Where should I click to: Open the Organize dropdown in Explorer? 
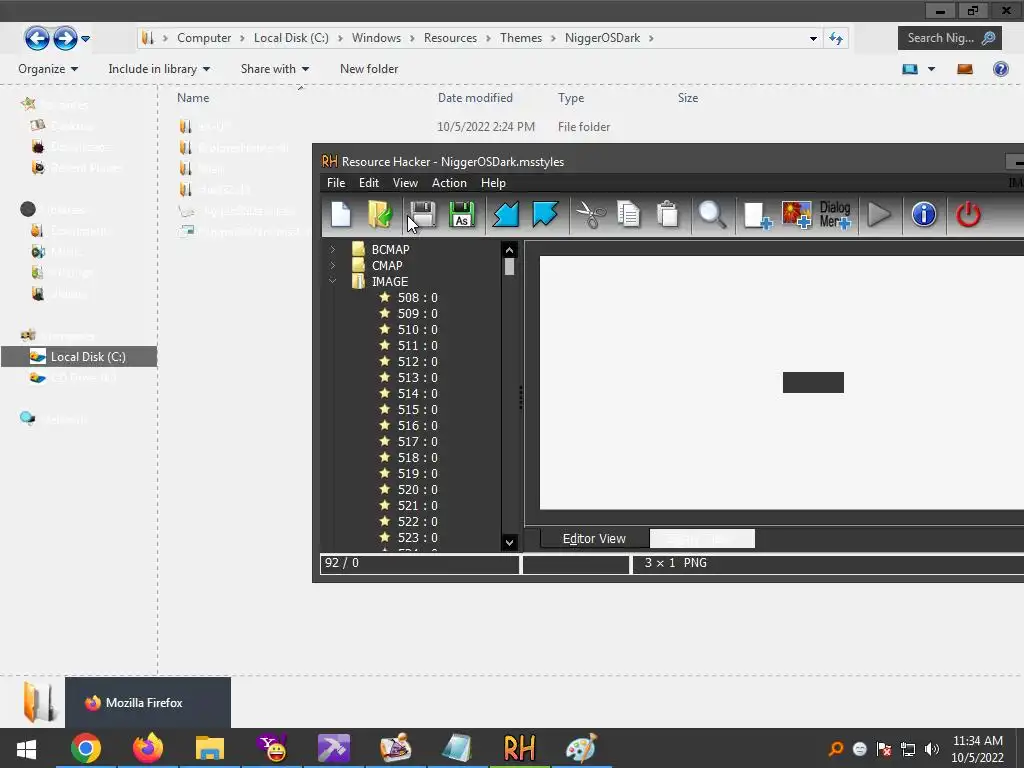click(48, 69)
